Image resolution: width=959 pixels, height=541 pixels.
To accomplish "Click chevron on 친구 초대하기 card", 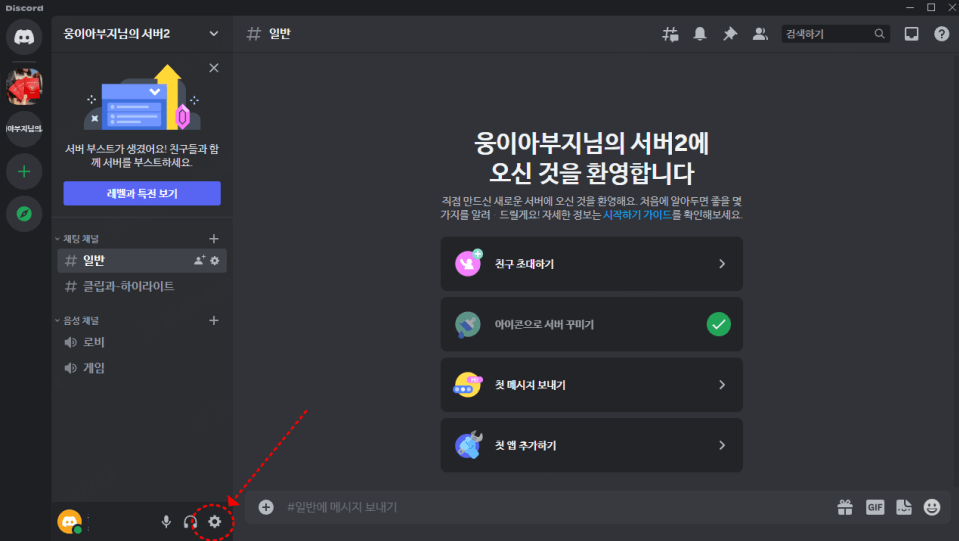I will click(x=722, y=264).
